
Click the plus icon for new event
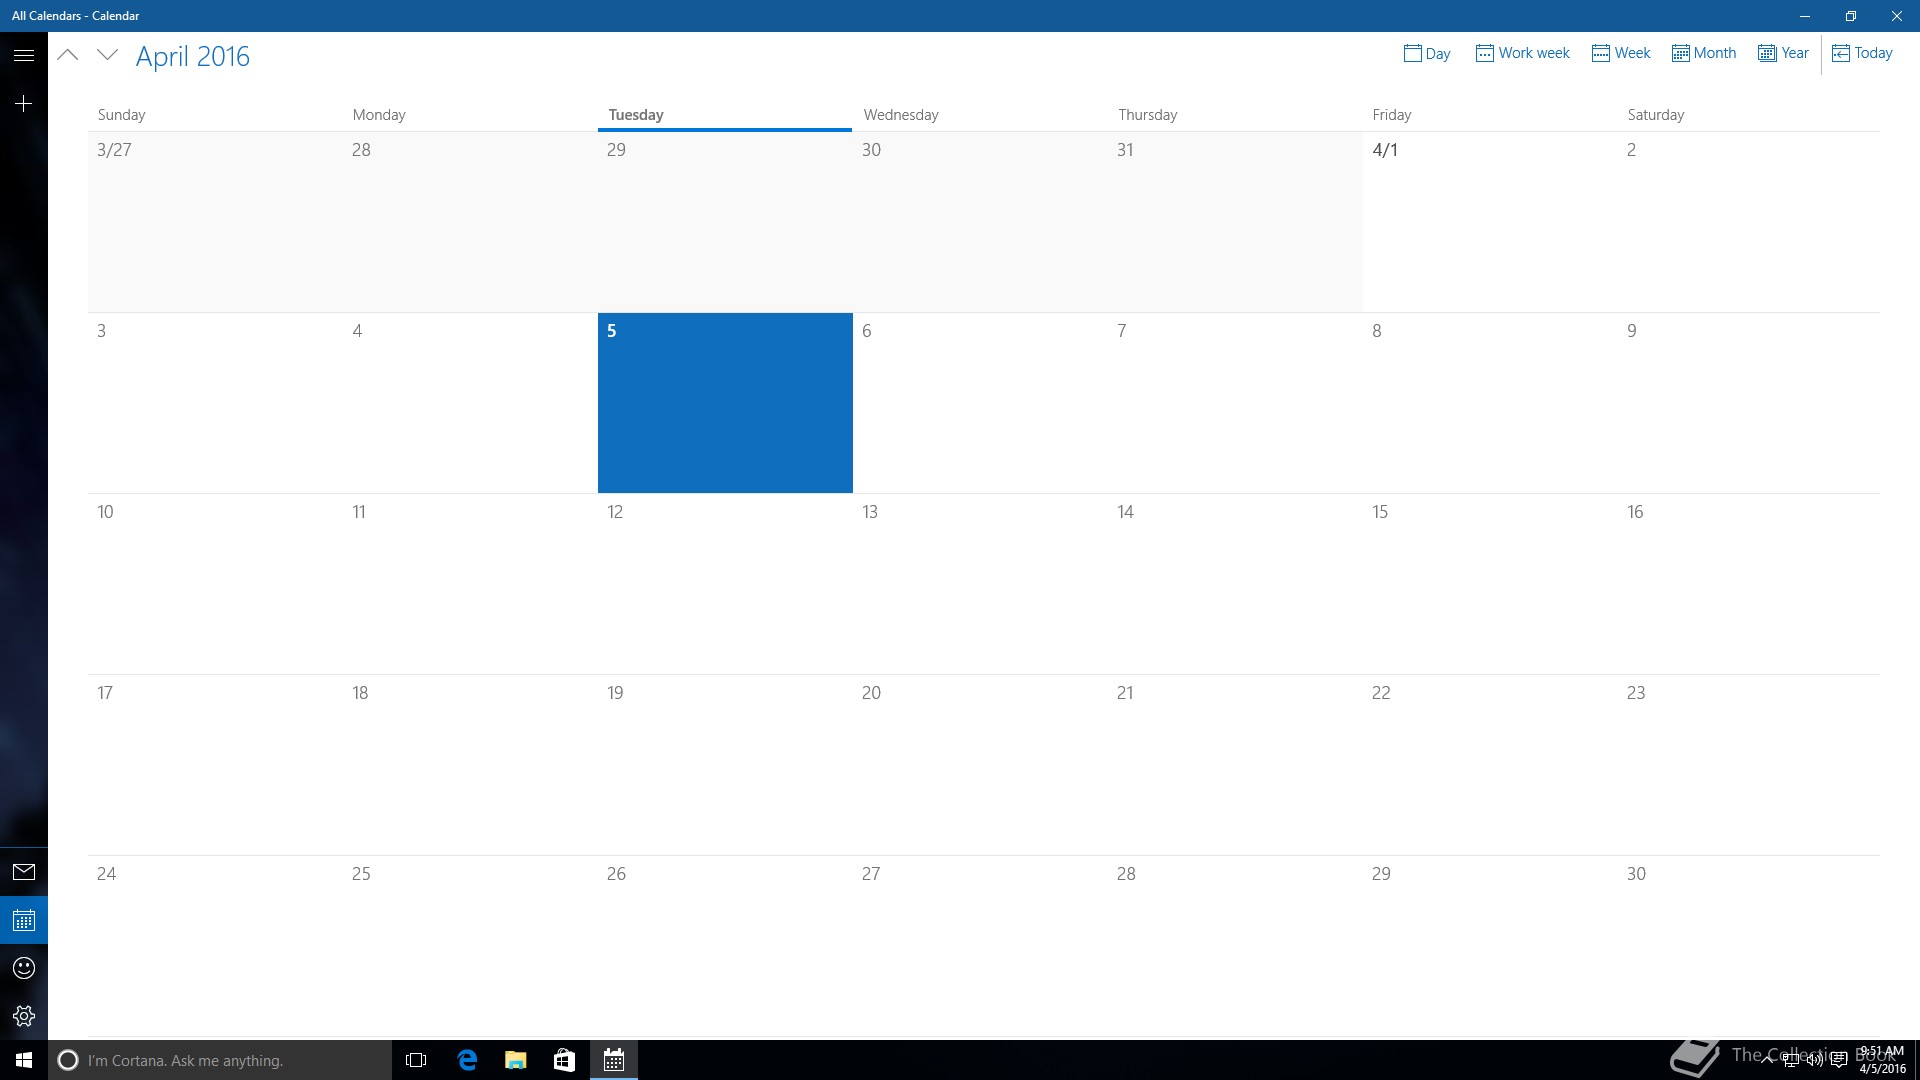(24, 104)
